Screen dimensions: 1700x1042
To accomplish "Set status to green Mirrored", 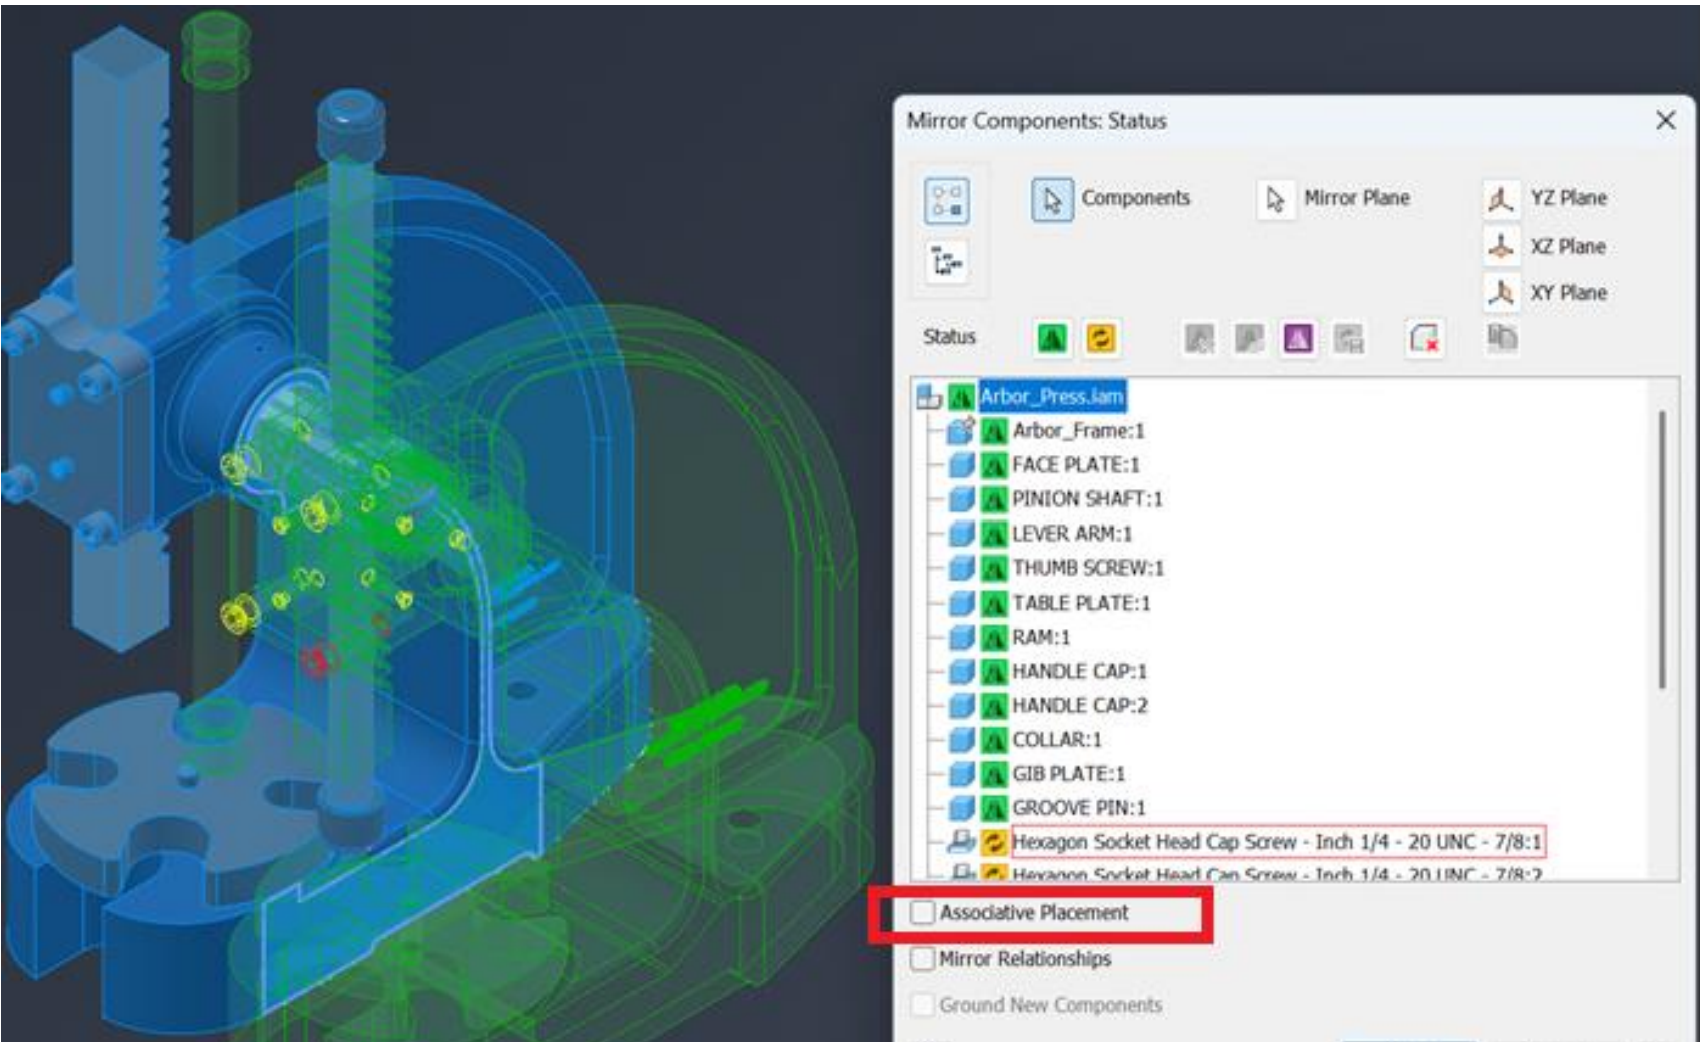I will tap(1052, 338).
